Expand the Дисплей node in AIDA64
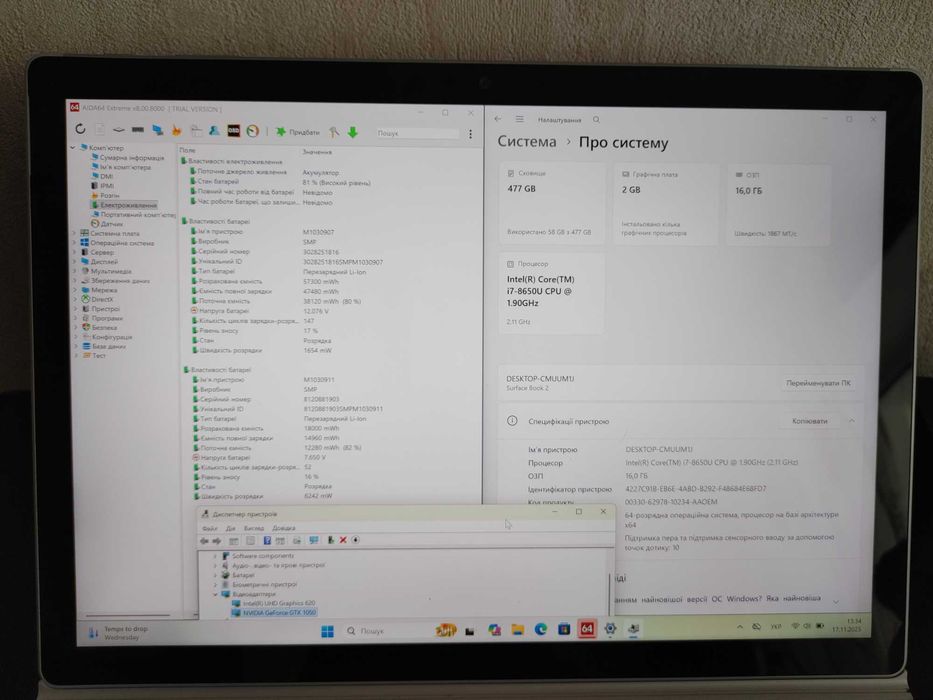The height and width of the screenshot is (700, 933). tap(75, 261)
